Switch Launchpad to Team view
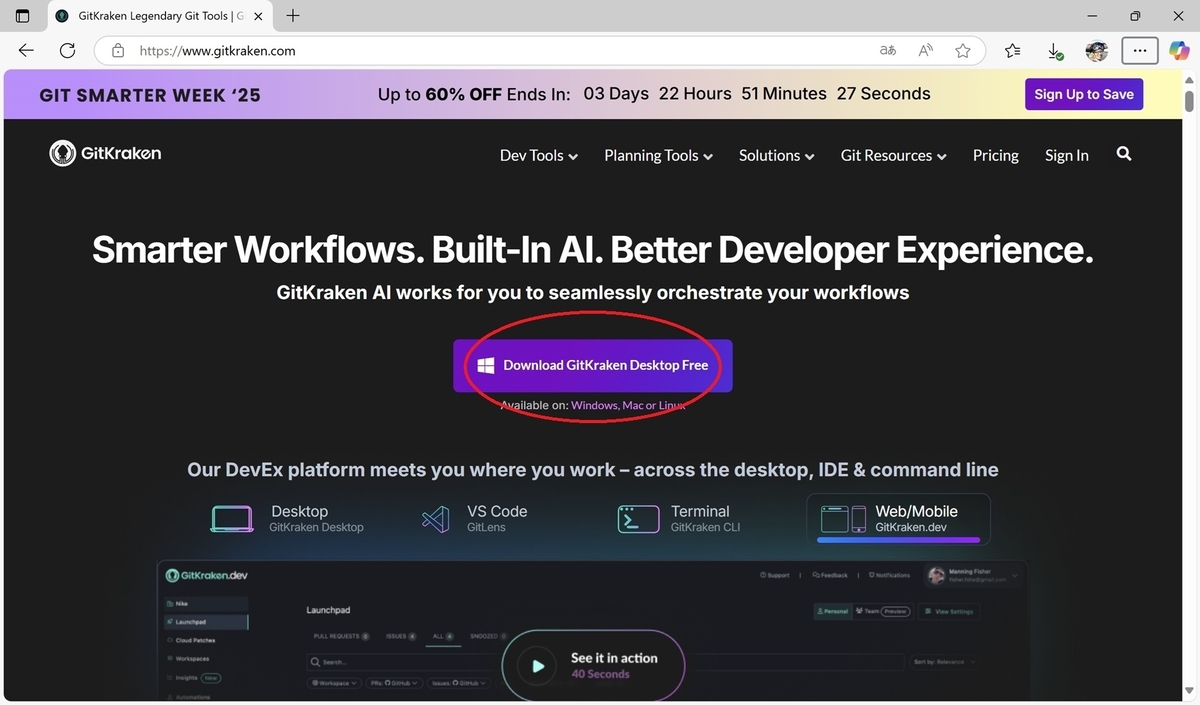The width and height of the screenshot is (1200, 705). click(x=871, y=612)
